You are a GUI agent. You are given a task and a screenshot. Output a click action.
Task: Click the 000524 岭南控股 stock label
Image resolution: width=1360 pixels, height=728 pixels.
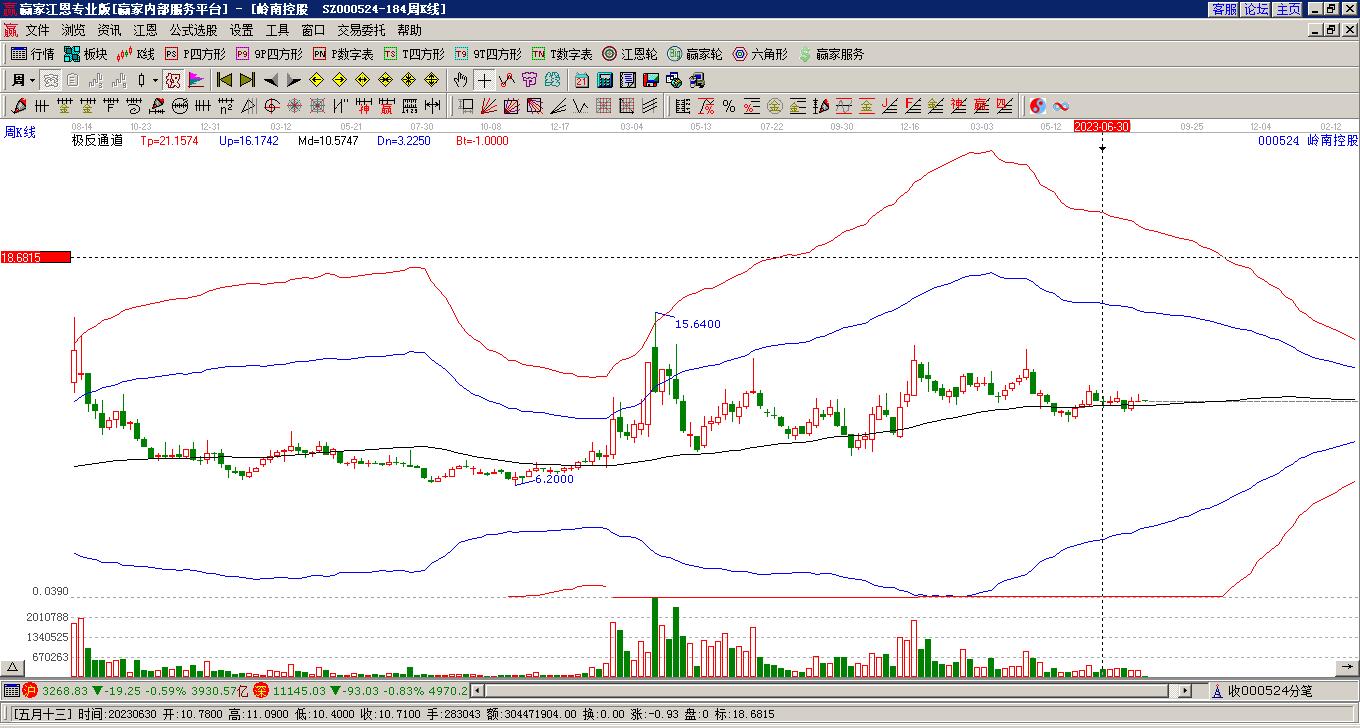(1308, 141)
